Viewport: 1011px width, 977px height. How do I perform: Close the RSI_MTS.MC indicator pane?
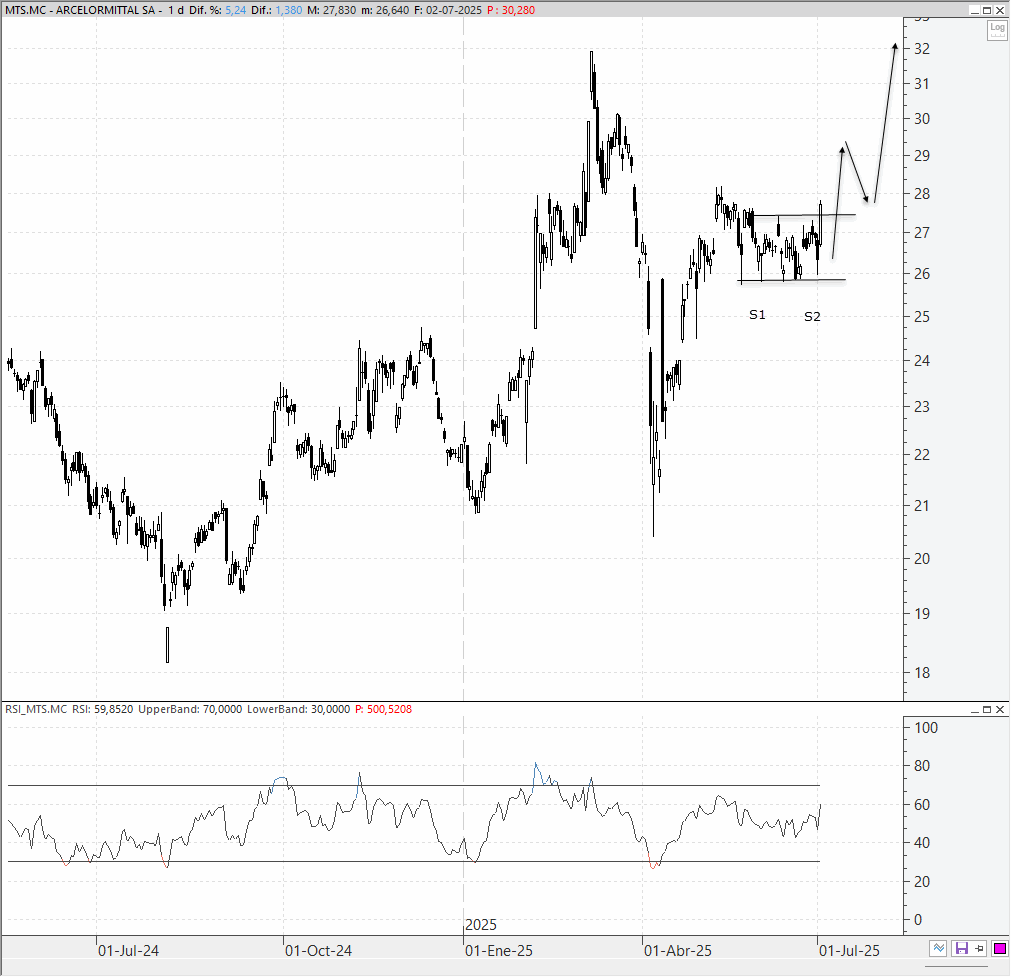(x=999, y=709)
